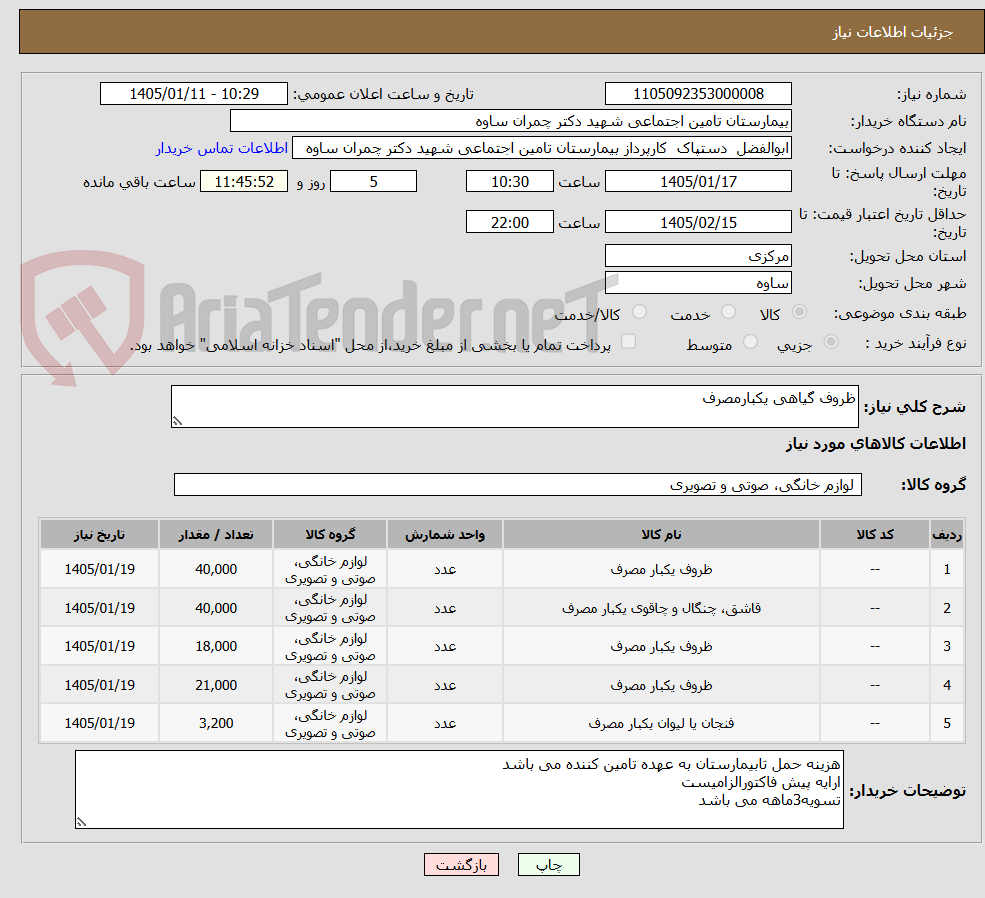The height and width of the screenshot is (898, 985).
Task: Click row 2 quantity cell 40,000
Action: 215,608
